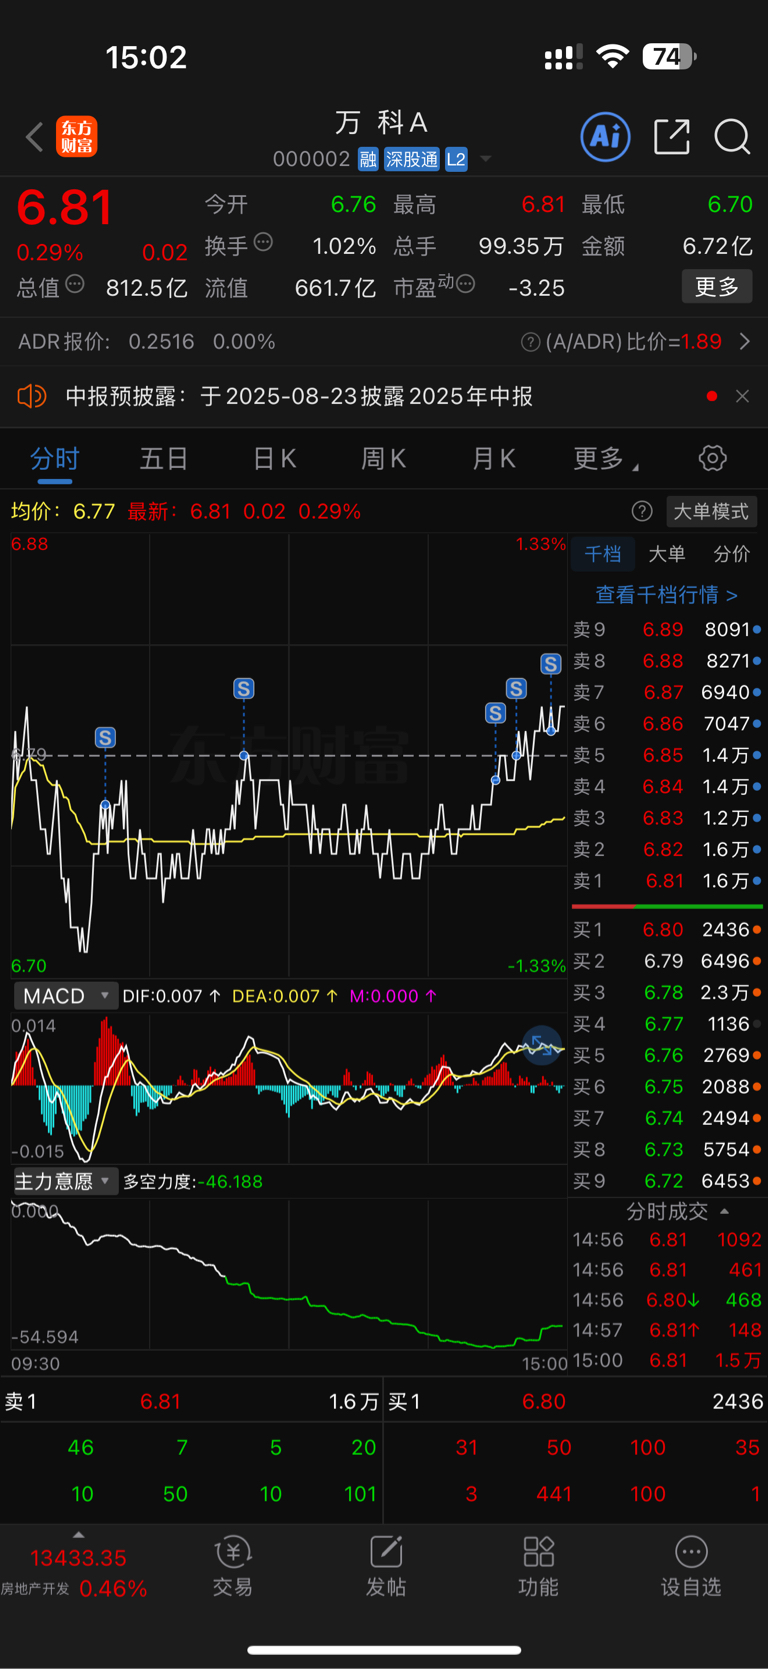Switch to the 日K tab
The height and width of the screenshot is (1669, 768).
274,459
